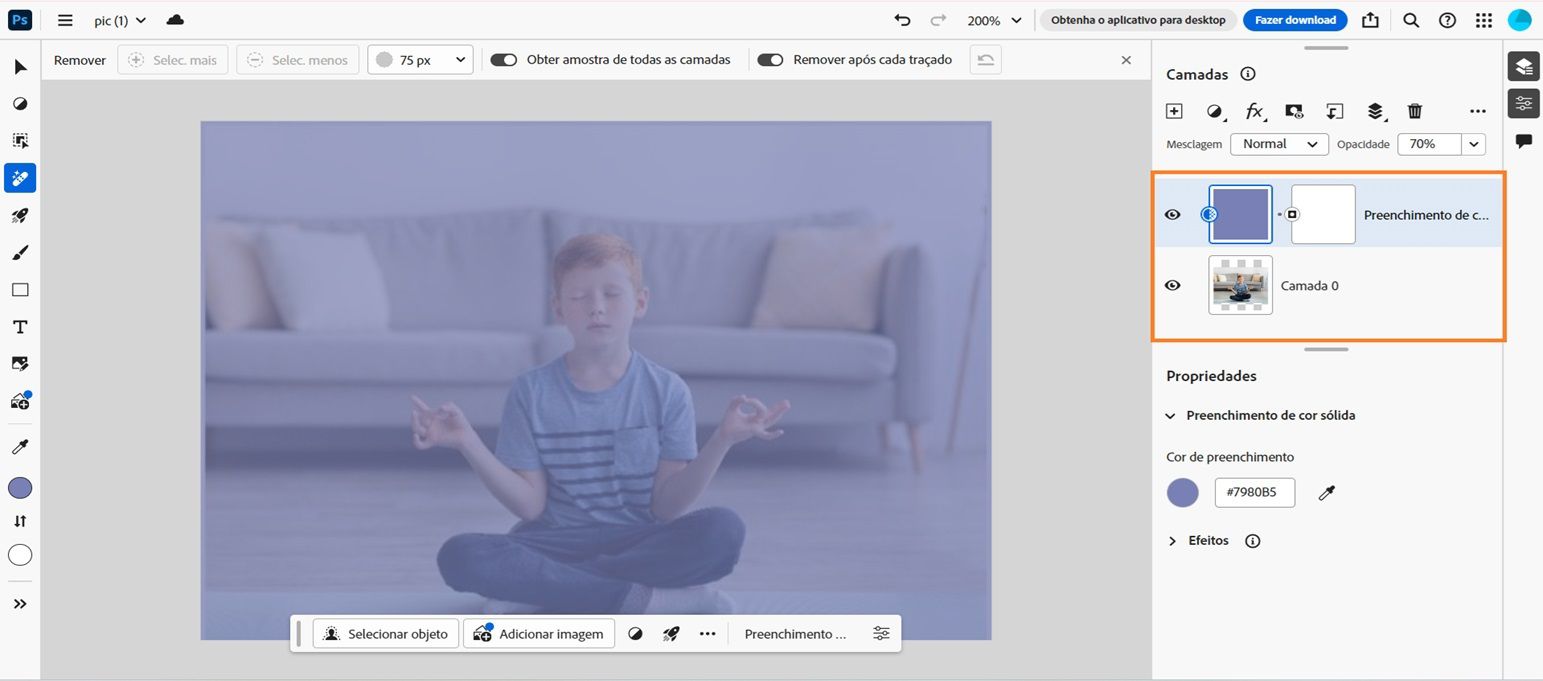Open the fx layer effects menu
The image size is (1543, 681).
(1254, 111)
